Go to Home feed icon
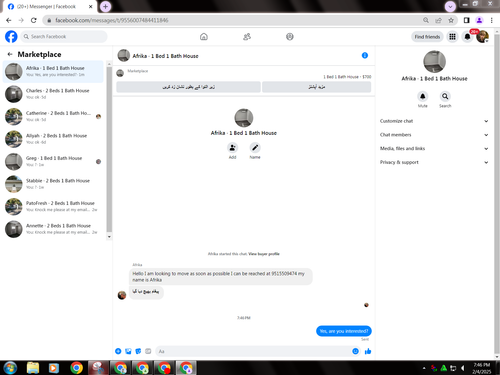Screen dimensions: 500x375 pyautogui.click(x=204, y=37)
